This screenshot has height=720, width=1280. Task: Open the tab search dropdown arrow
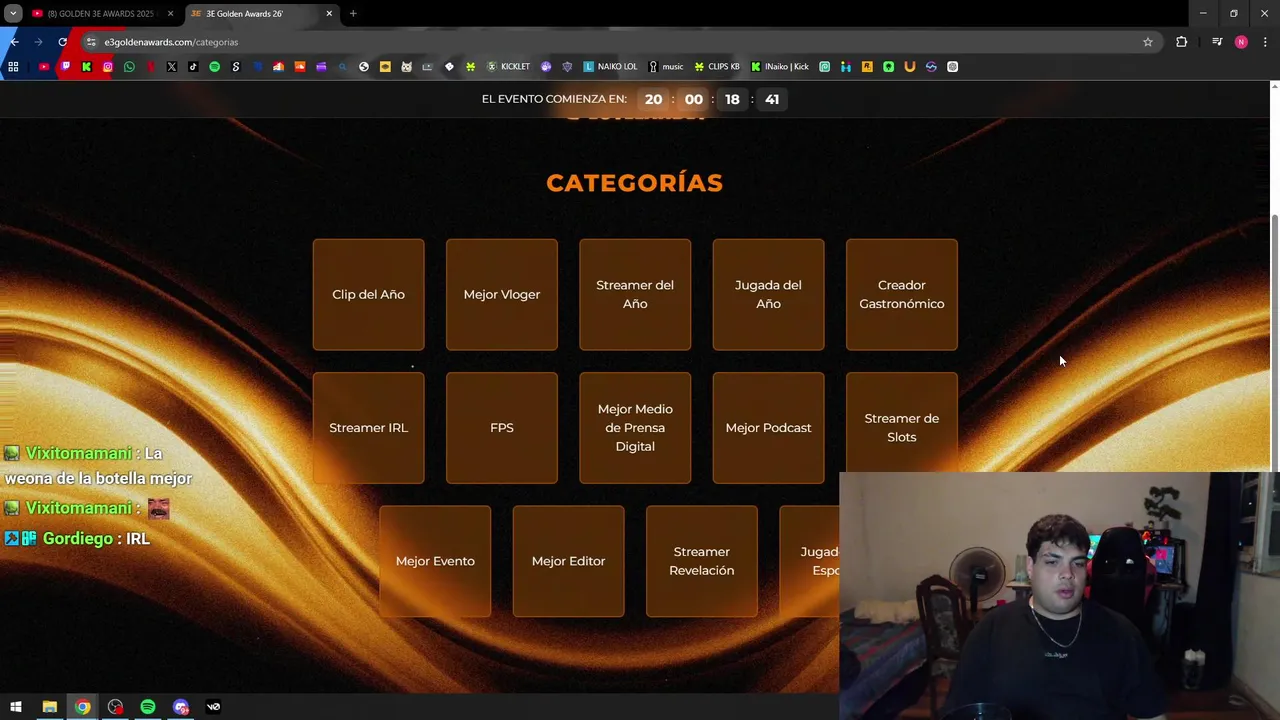point(13,14)
